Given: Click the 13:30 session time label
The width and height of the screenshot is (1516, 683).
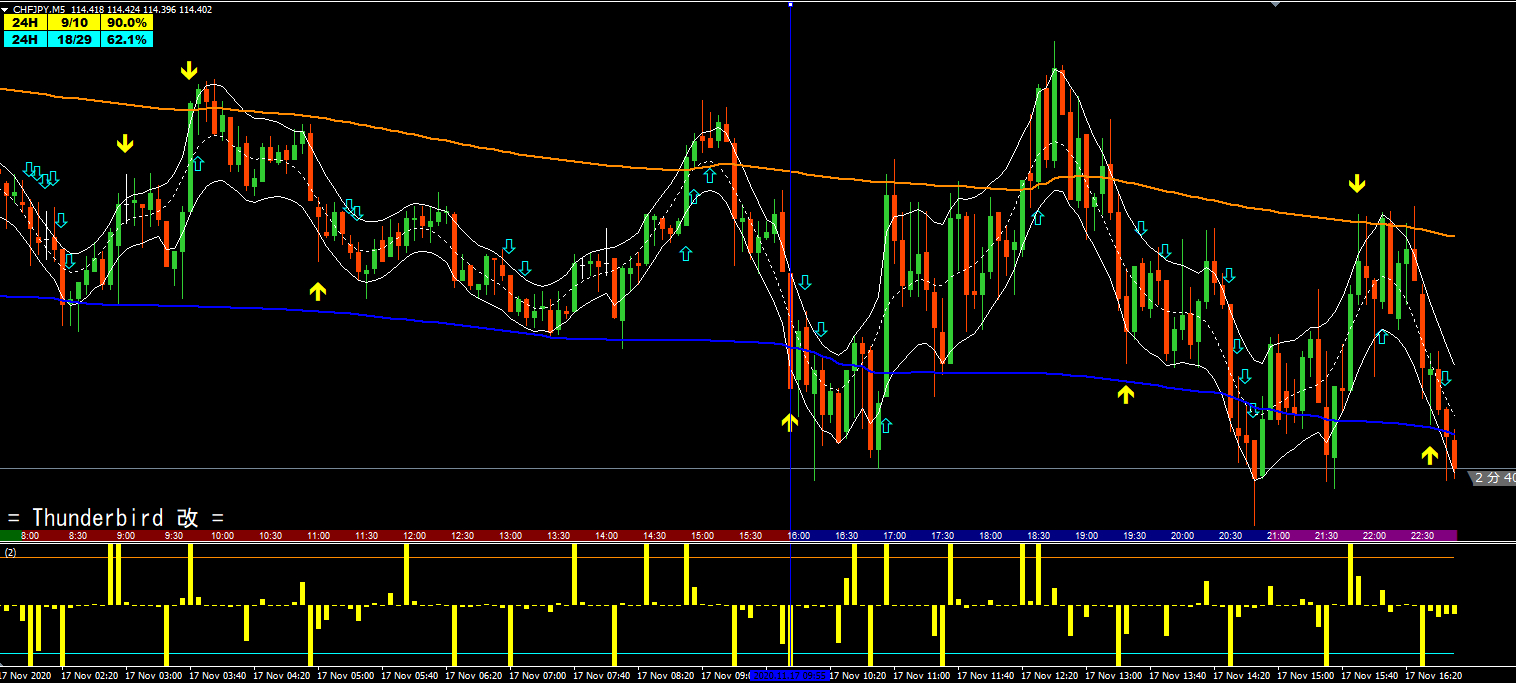Looking at the screenshot, I should [x=558, y=536].
